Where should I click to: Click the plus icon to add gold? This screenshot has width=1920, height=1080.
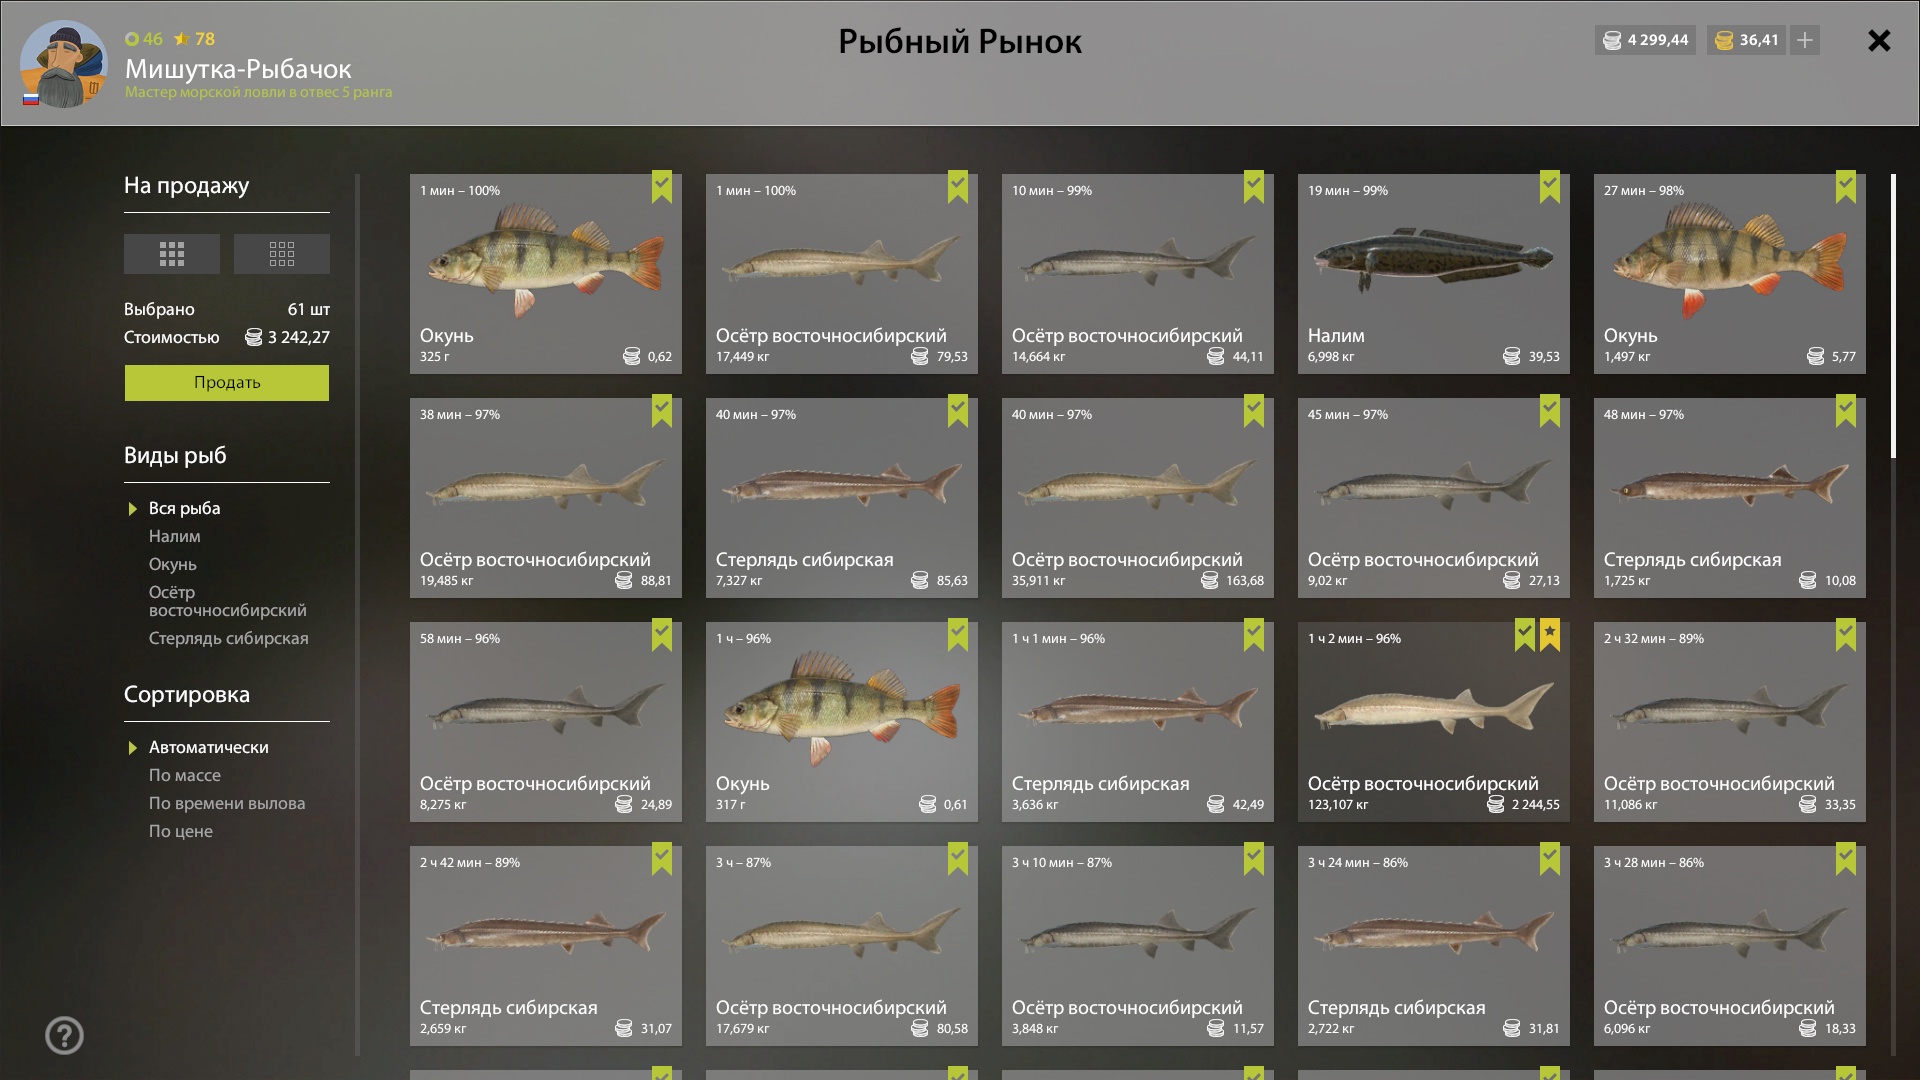coord(1805,40)
